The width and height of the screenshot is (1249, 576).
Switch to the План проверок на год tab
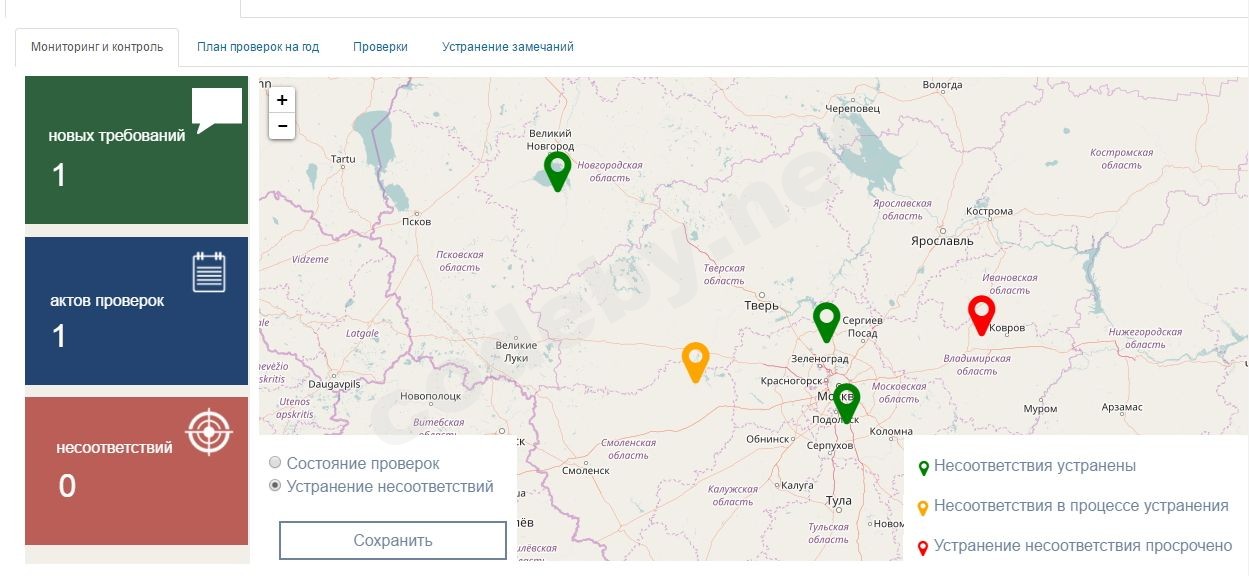[x=258, y=46]
